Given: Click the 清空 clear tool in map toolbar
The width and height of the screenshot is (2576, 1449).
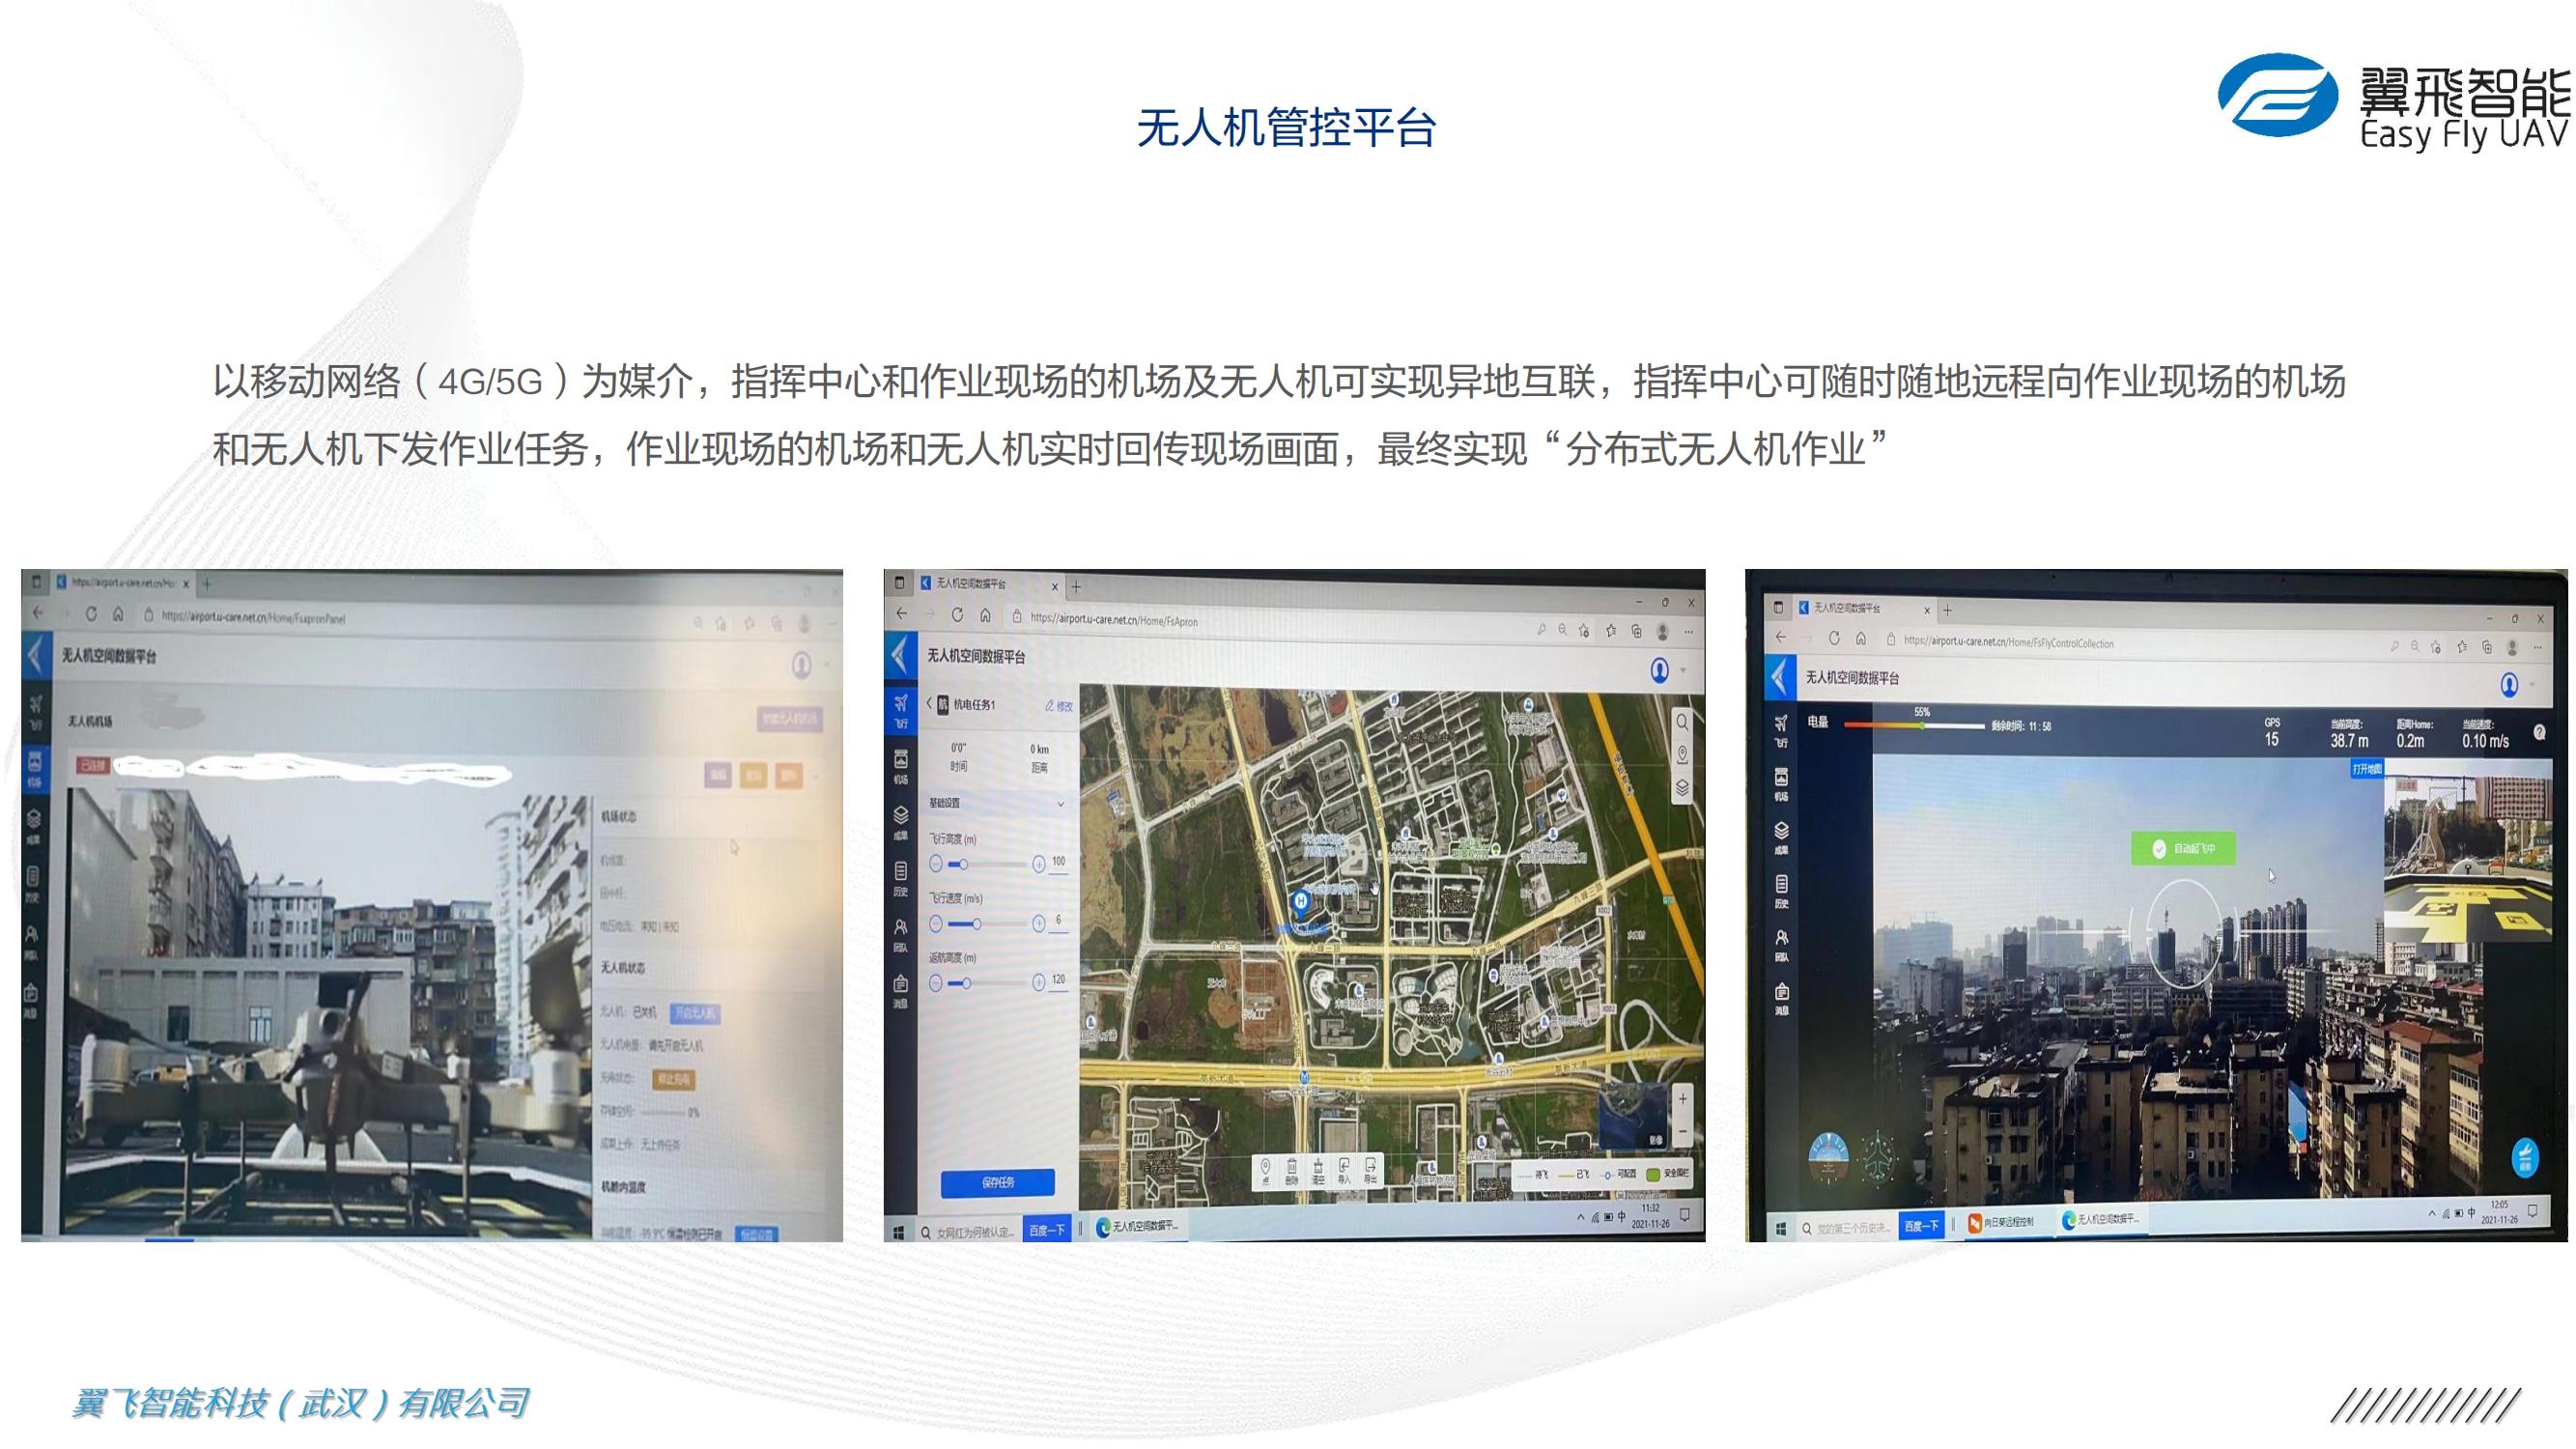Looking at the screenshot, I should pyautogui.click(x=1318, y=1170).
